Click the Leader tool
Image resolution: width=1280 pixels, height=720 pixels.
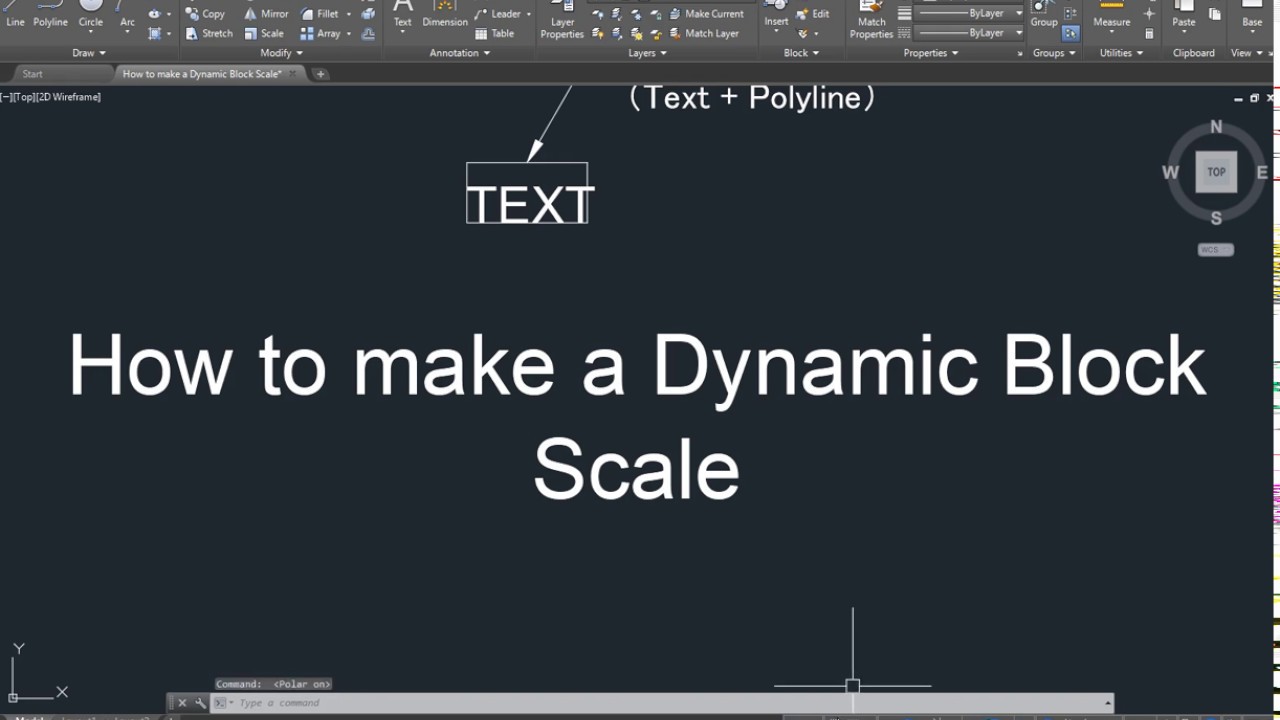coord(497,14)
